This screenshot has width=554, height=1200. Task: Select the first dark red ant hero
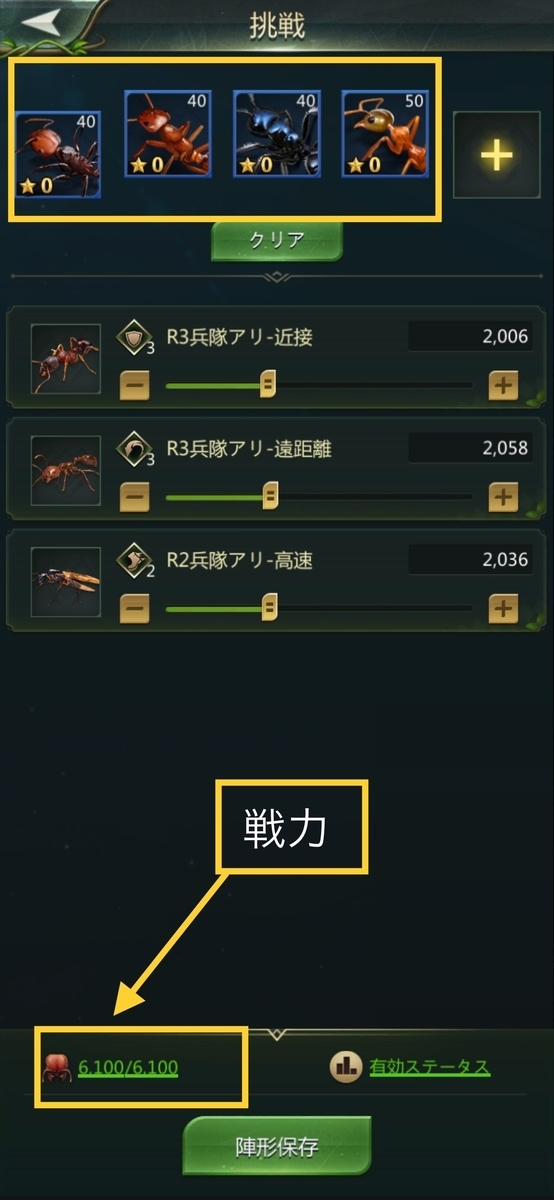(58, 154)
